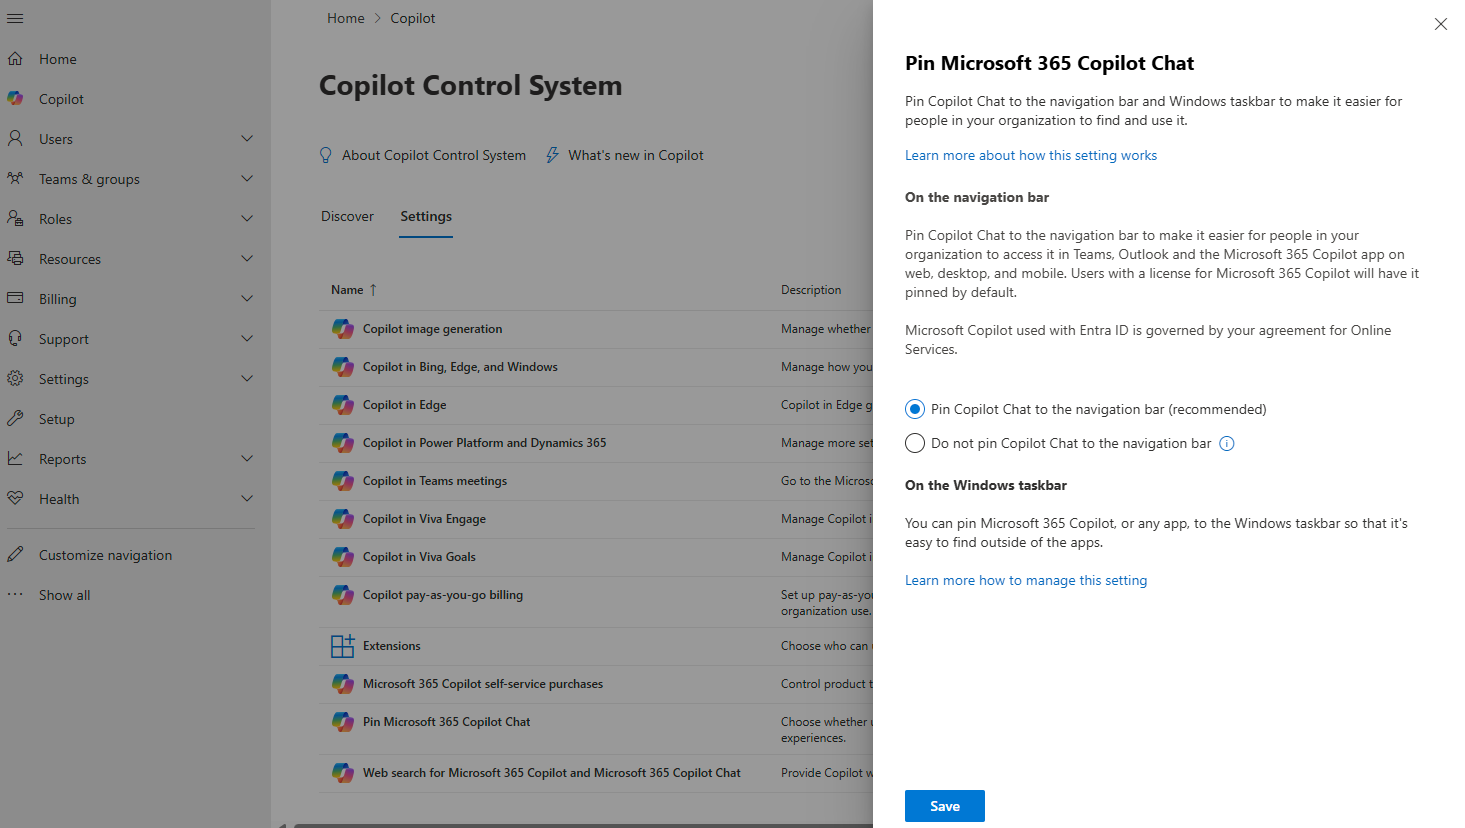Click the Extensions grid icon
This screenshot has height=828, width=1465.
342,646
